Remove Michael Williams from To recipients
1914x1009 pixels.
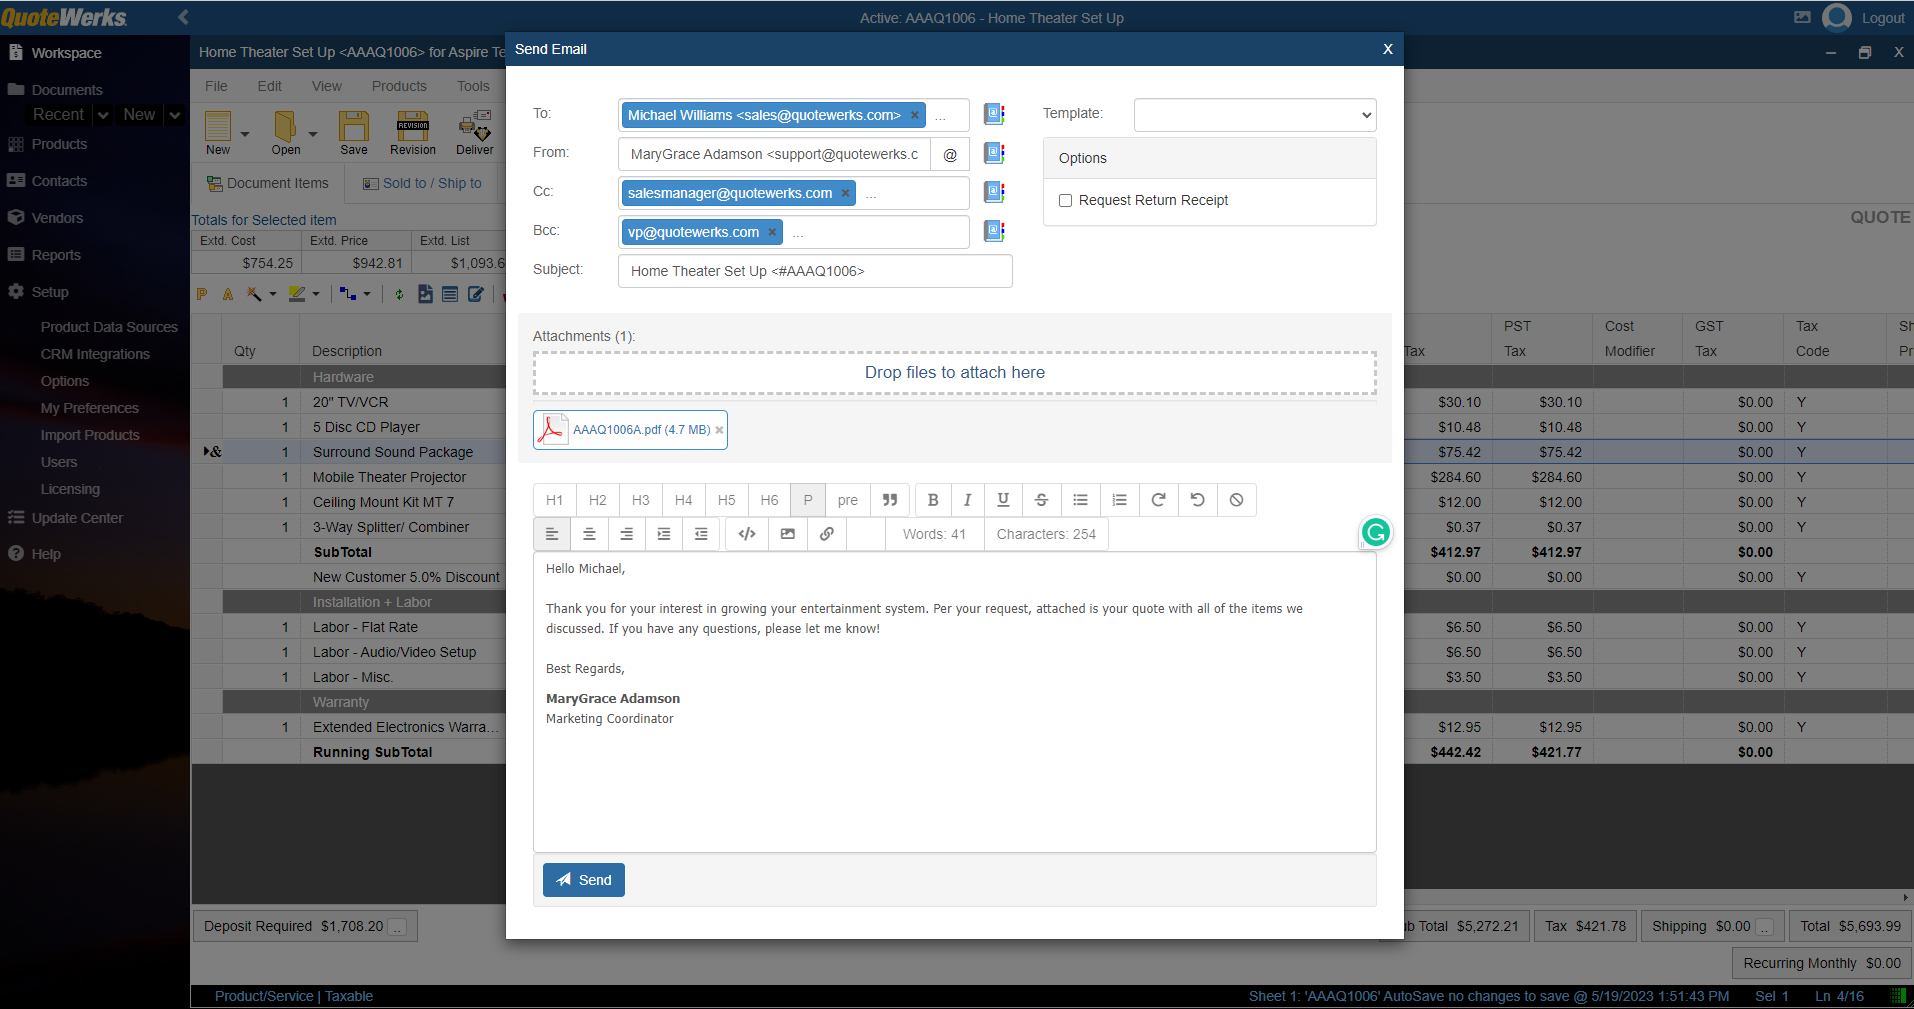pos(915,115)
